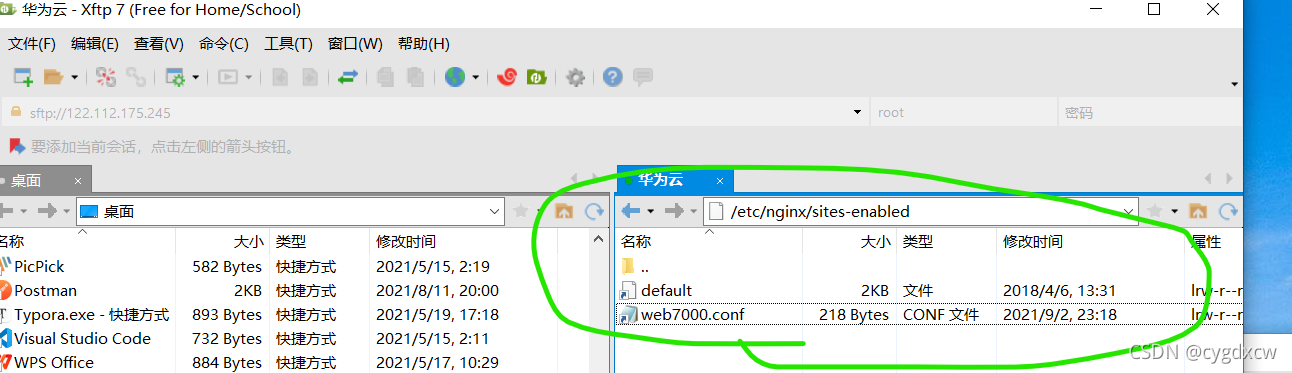The width and height of the screenshot is (1292, 373).
Task: Close the 华为云 tab
Action: tap(719, 181)
